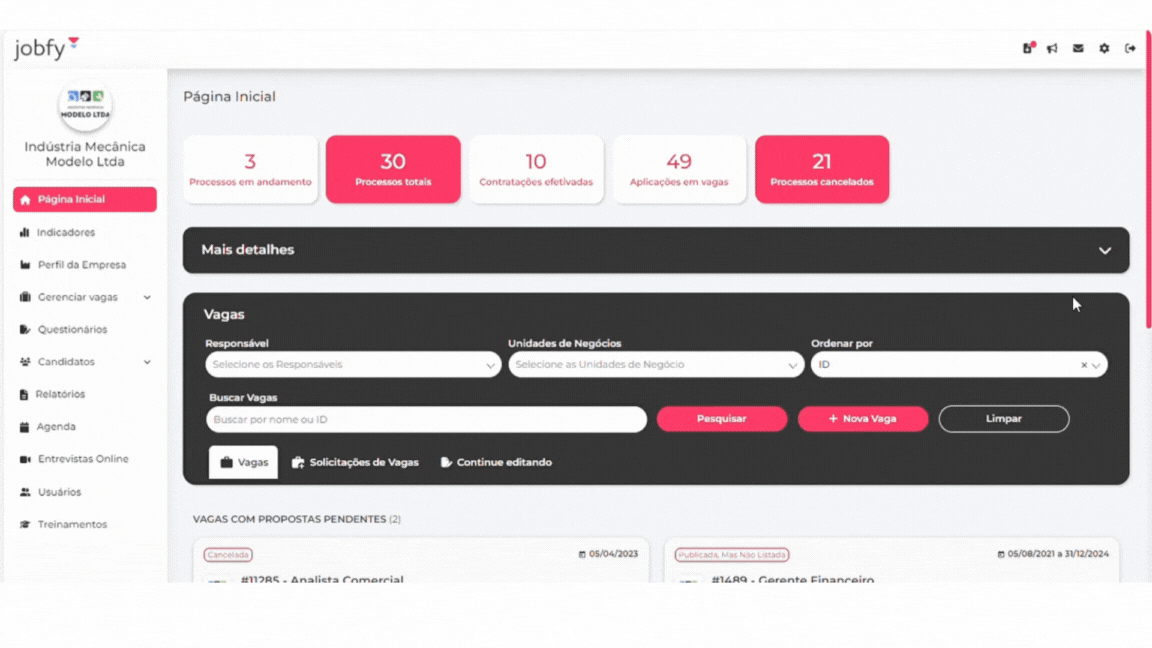Click the page vertical scrollbar
The image size is (1152, 648).
point(1148,180)
